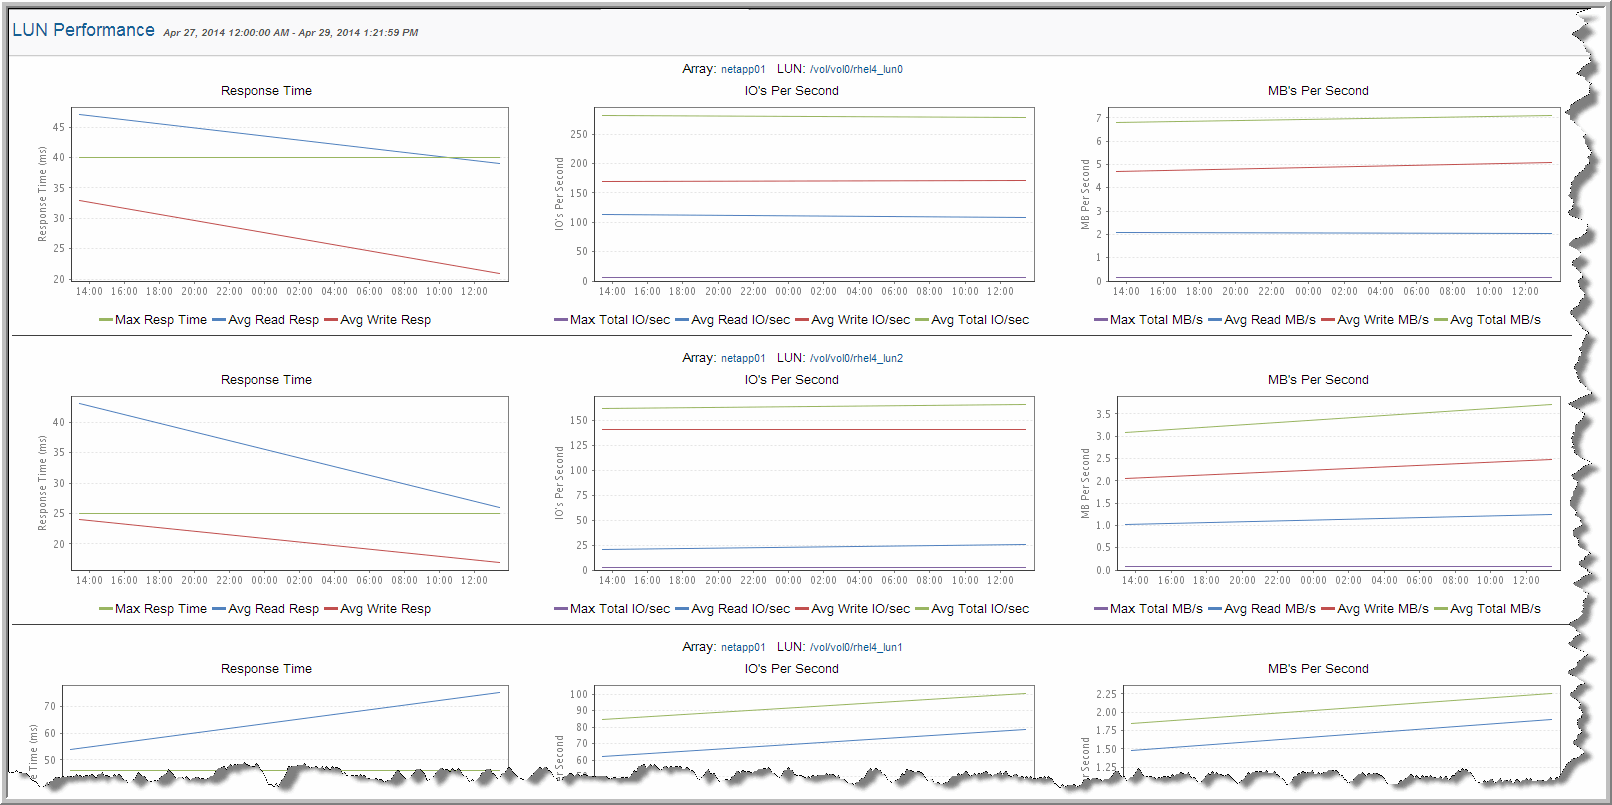Toggle Avg Write IO/sec legend for rhel4_lun0

(860, 320)
